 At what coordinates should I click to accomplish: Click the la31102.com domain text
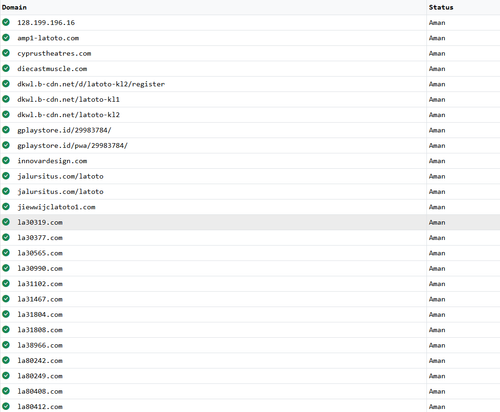click(x=40, y=284)
